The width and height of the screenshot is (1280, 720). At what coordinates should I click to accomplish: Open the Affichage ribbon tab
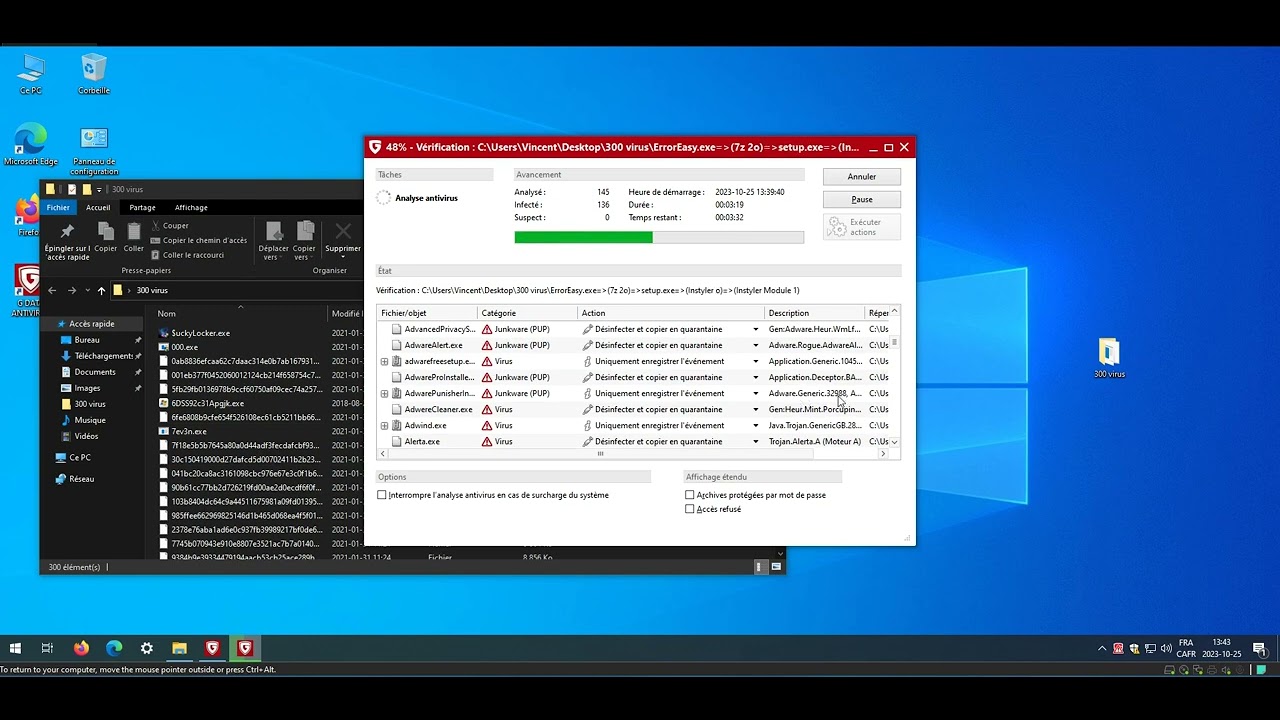(191, 207)
